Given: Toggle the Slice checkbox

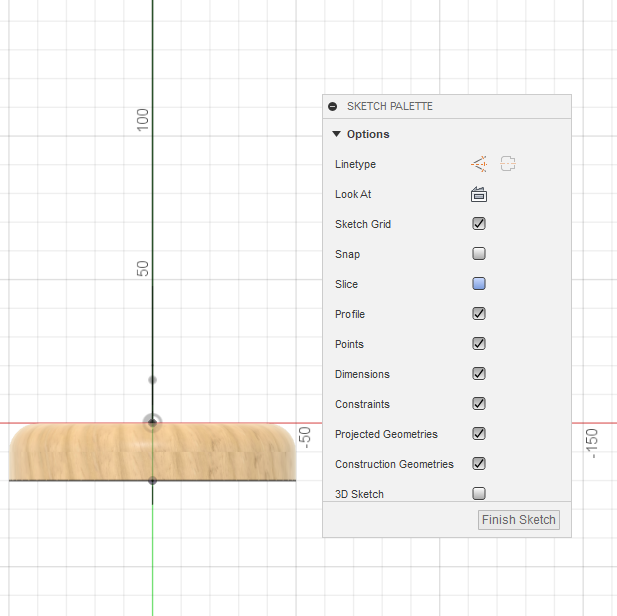Looking at the screenshot, I should pyautogui.click(x=479, y=284).
